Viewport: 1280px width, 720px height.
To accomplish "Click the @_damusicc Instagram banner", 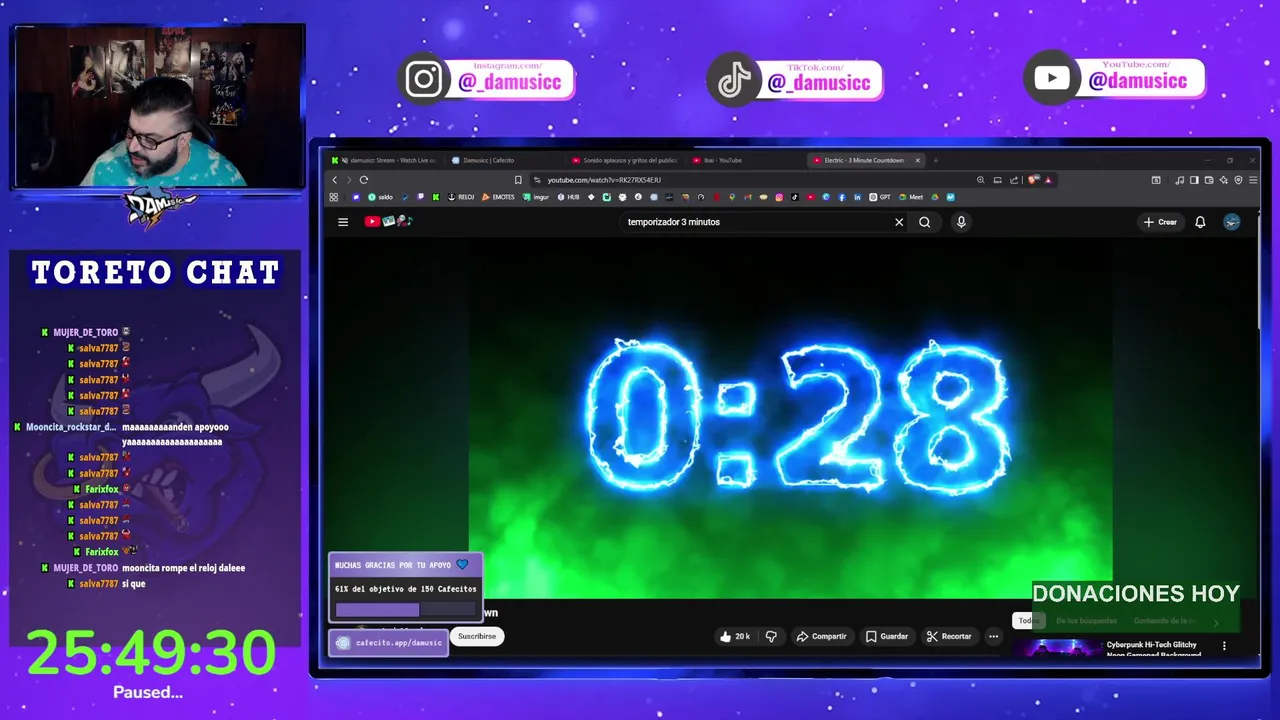I will [x=488, y=80].
